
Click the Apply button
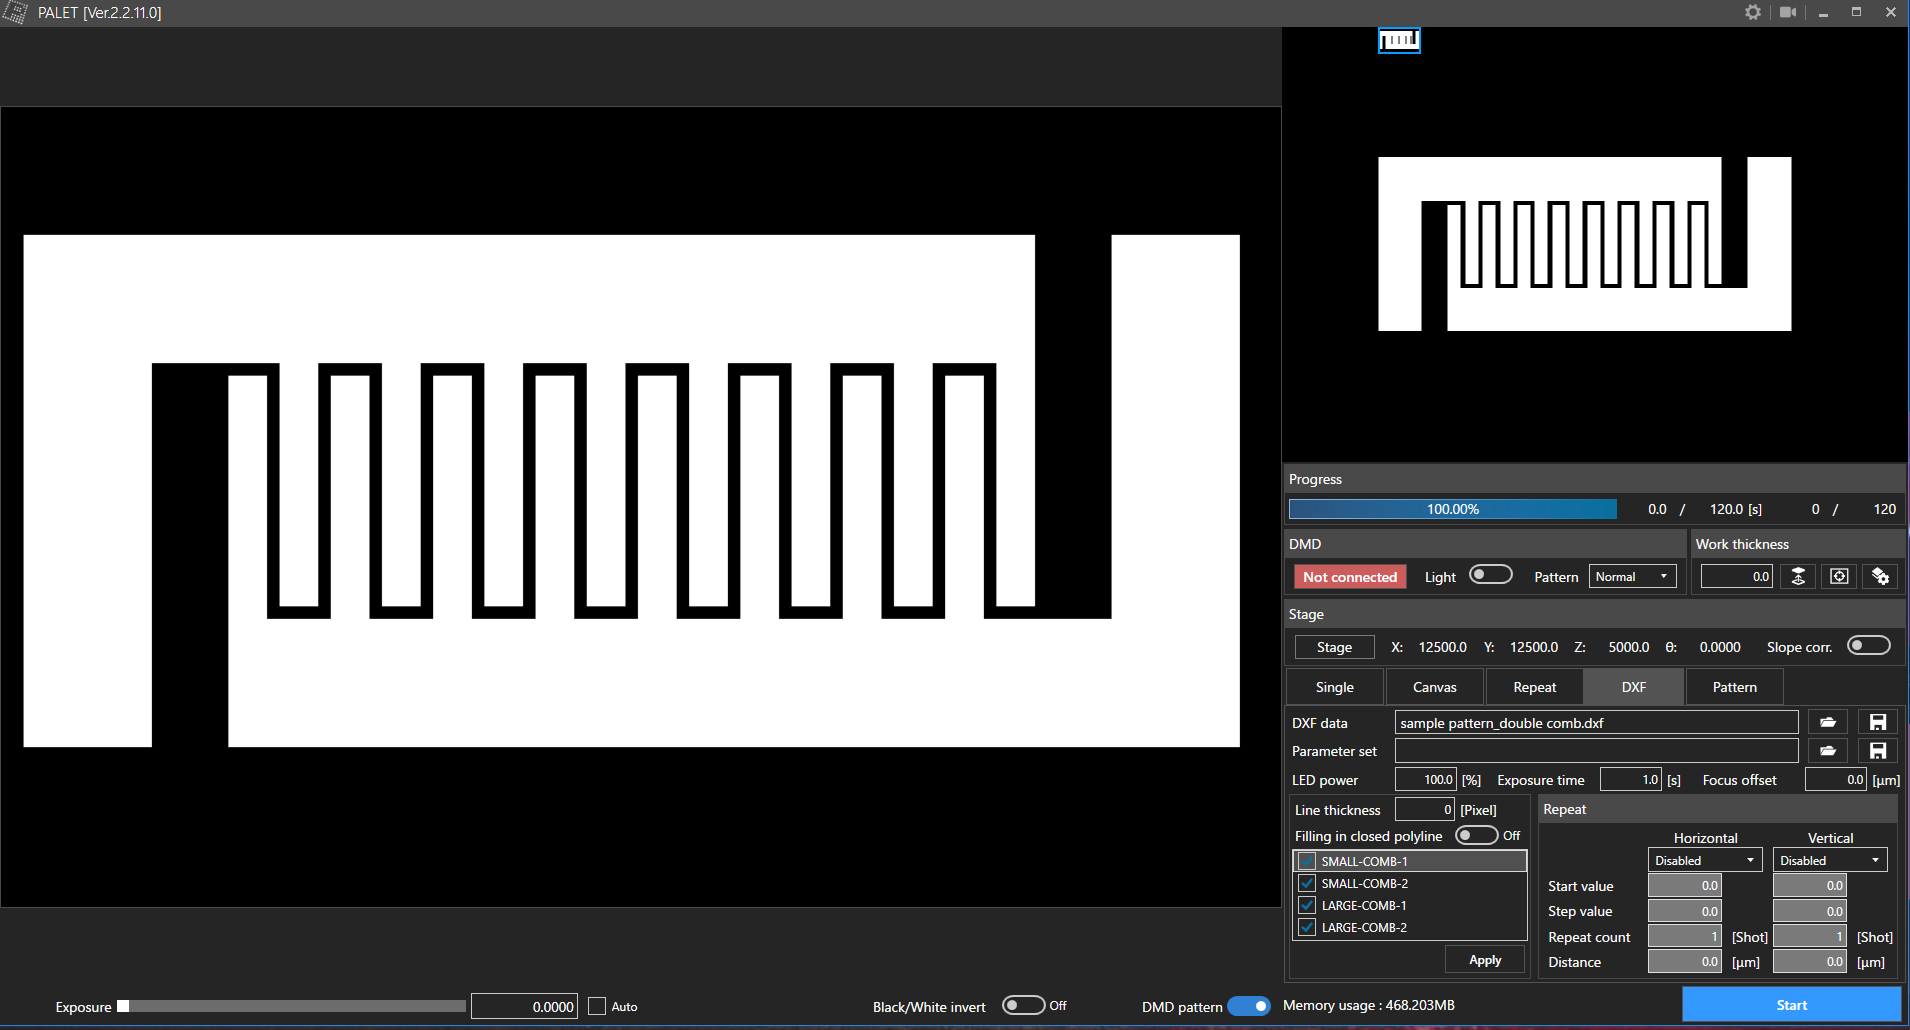click(x=1485, y=960)
